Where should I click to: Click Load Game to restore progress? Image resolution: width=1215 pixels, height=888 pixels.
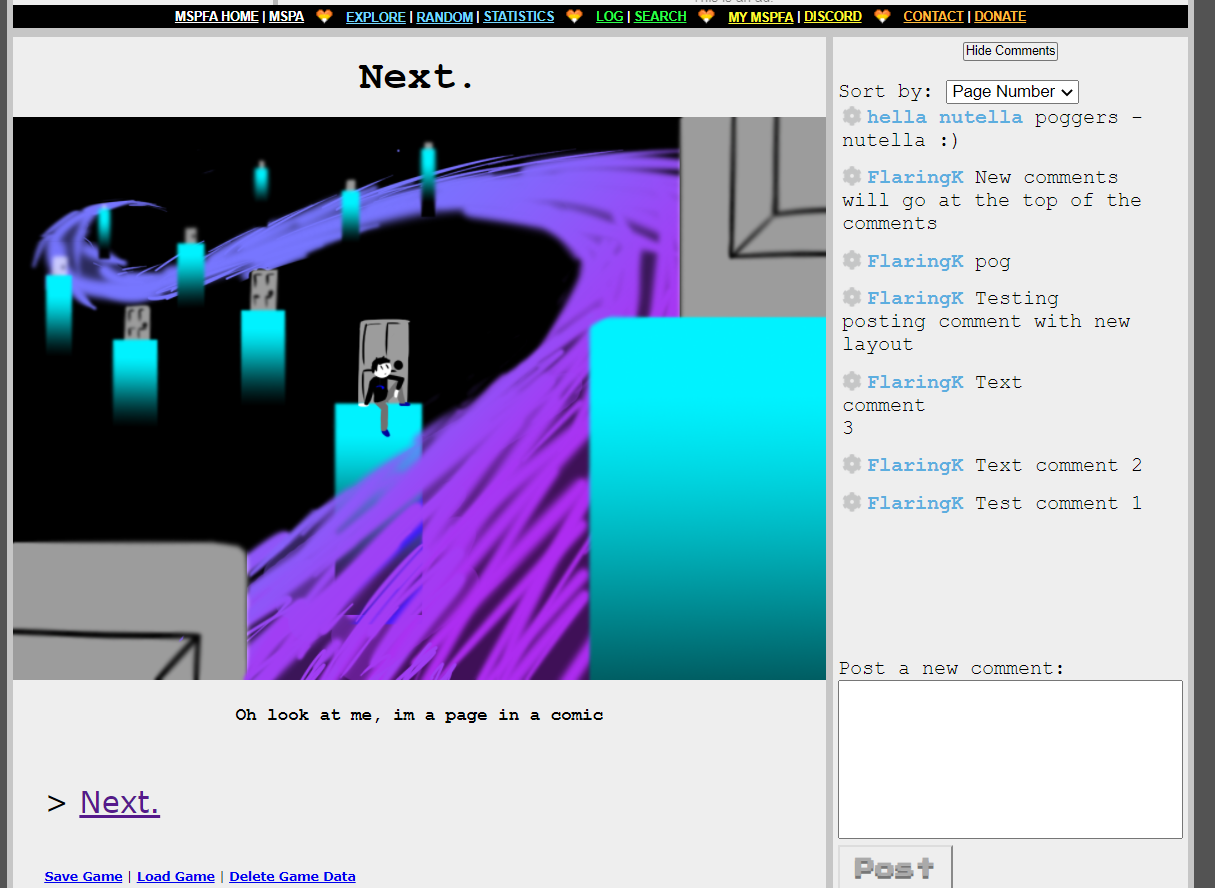coord(176,876)
